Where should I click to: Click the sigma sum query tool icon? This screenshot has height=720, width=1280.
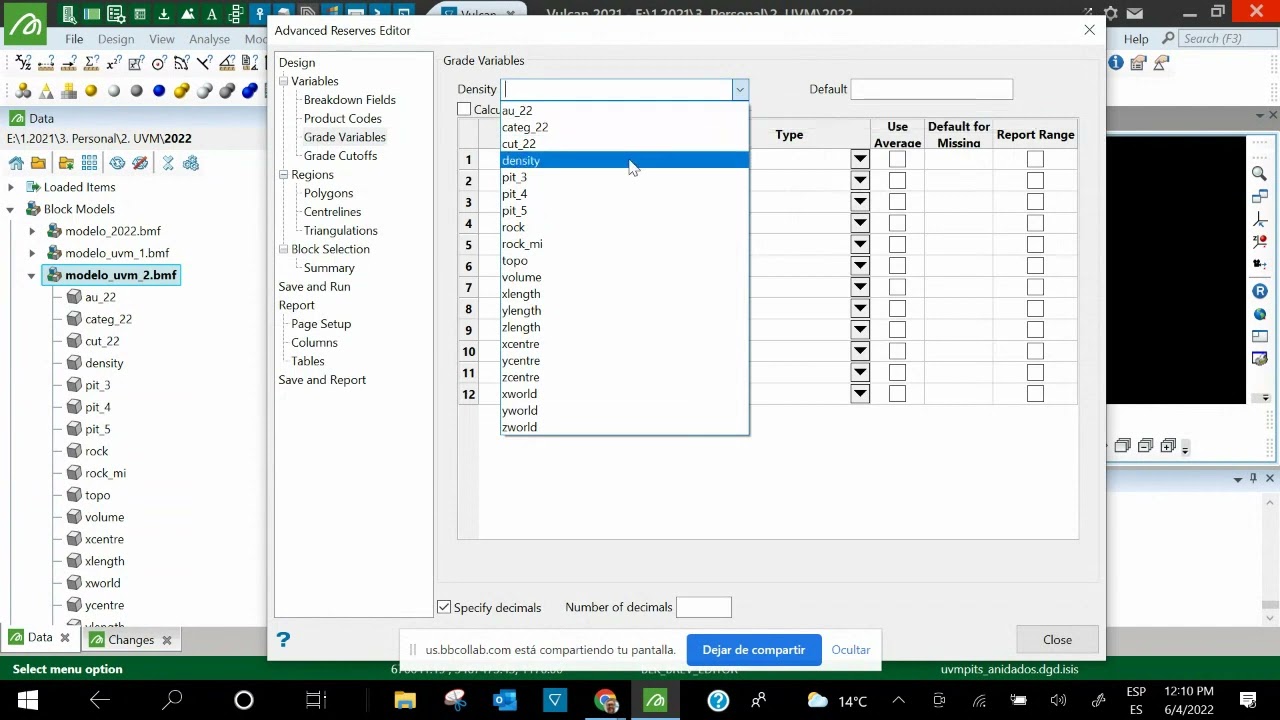pos(92,63)
